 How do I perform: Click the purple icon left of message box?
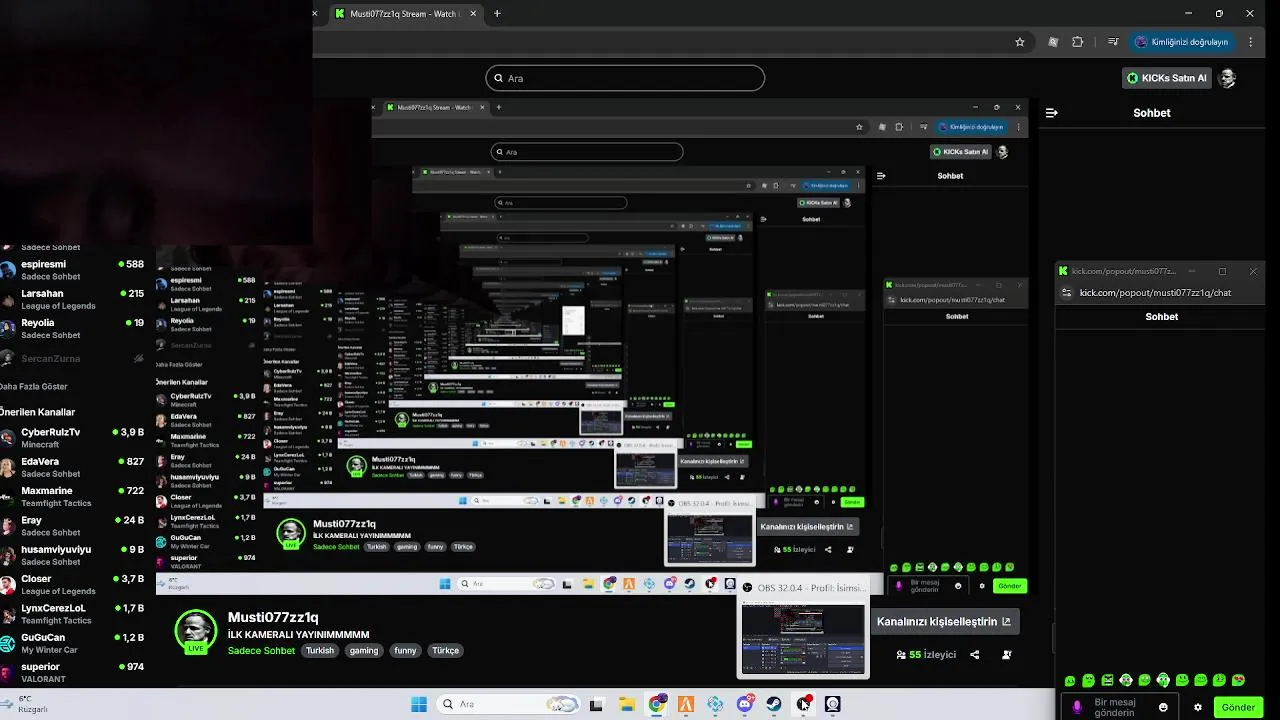tap(1077, 707)
